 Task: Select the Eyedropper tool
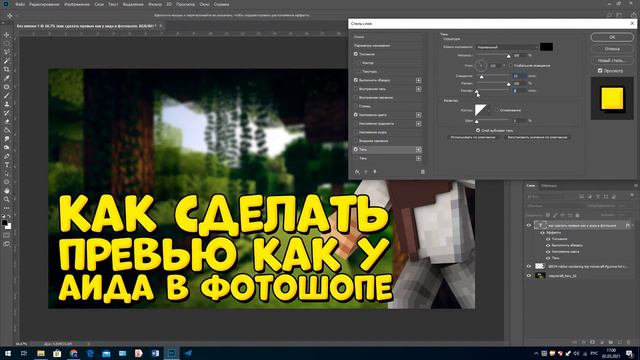tap(7, 78)
